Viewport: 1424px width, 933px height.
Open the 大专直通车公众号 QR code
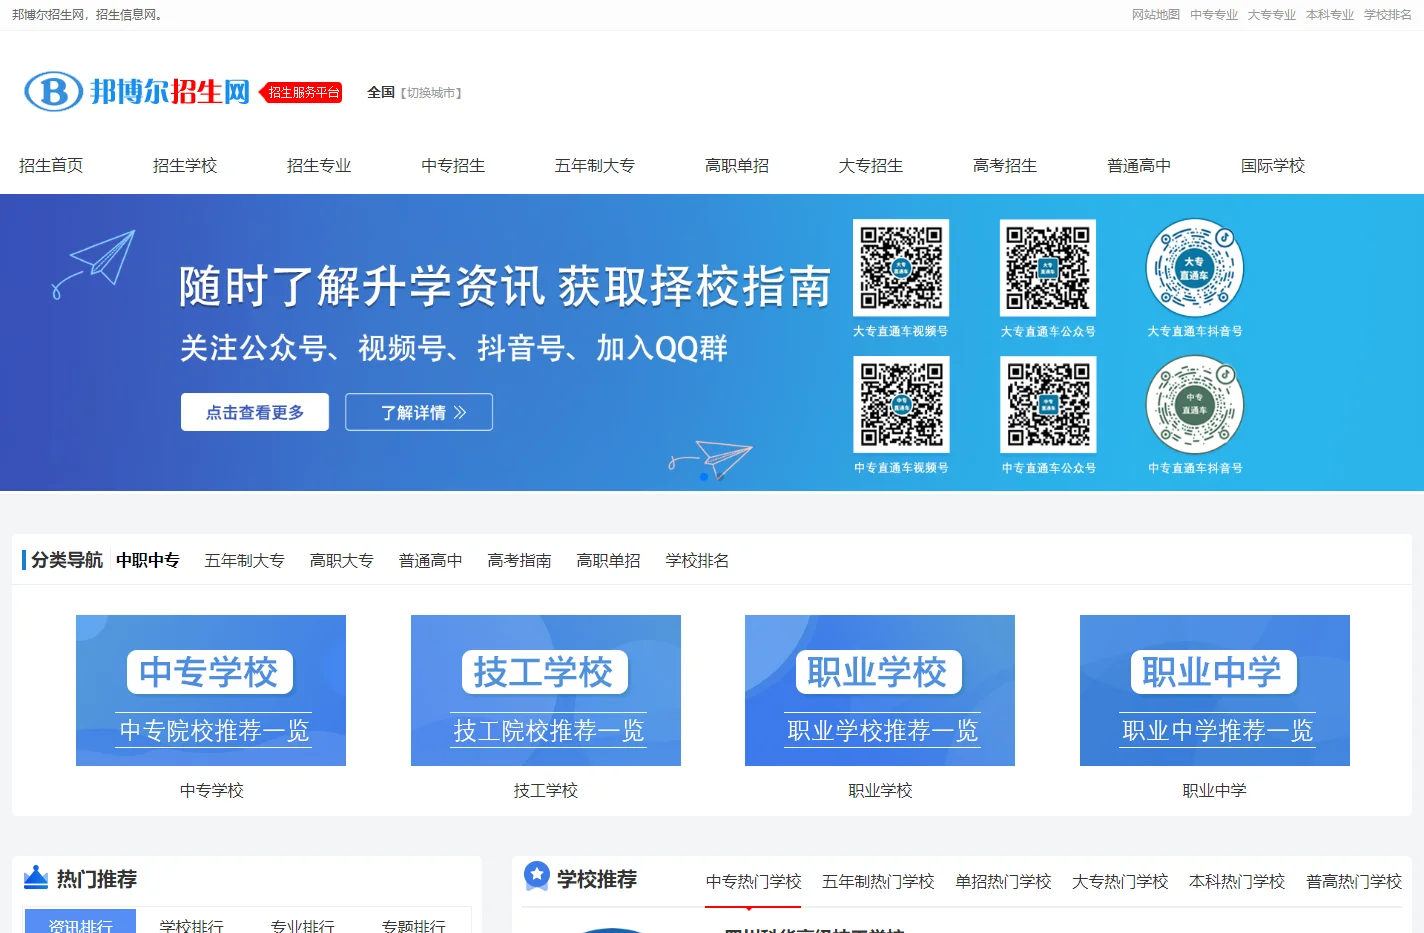point(1048,268)
